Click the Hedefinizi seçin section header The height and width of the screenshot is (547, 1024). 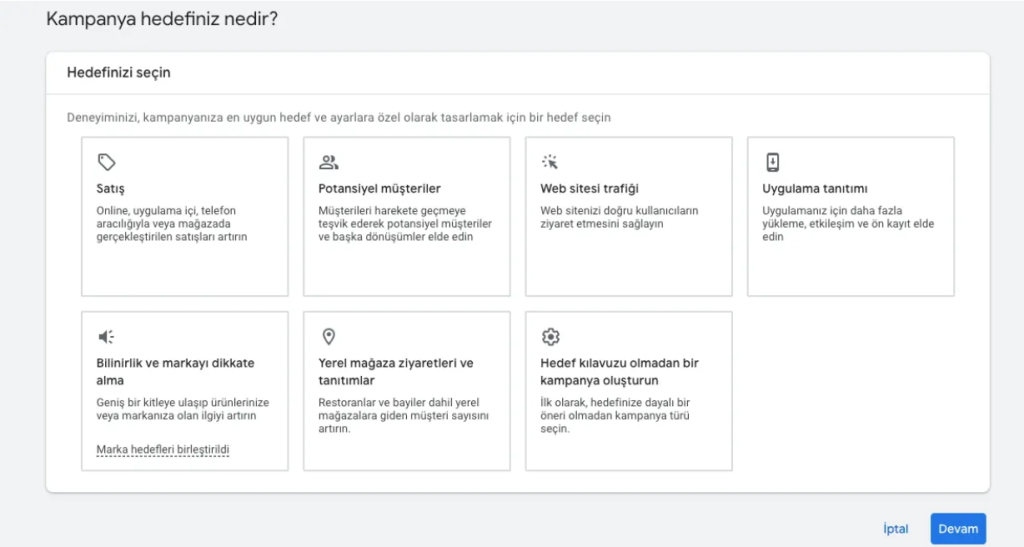coord(118,73)
